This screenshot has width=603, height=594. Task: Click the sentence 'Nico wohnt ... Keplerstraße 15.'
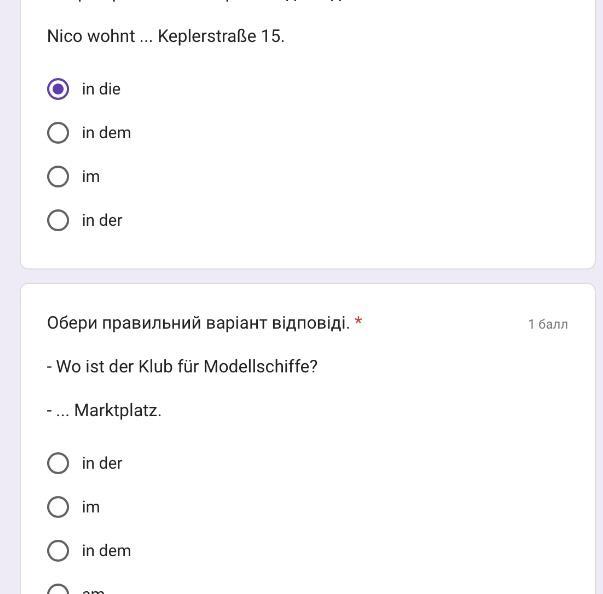coord(166,36)
